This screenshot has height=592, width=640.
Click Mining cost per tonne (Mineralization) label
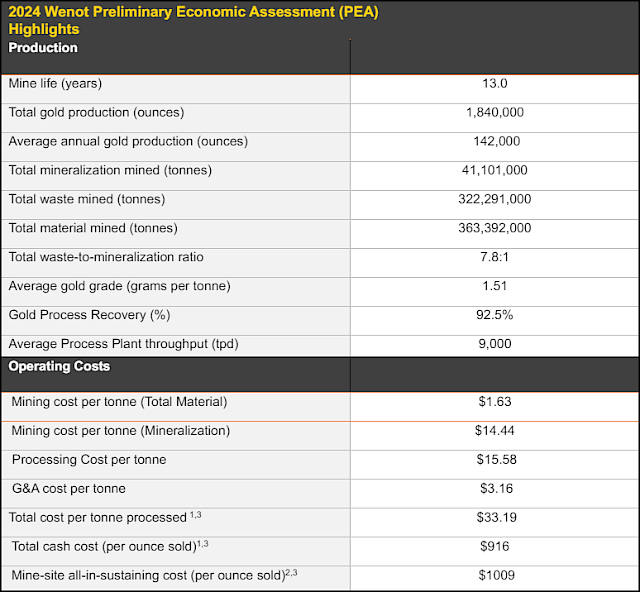[121, 432]
